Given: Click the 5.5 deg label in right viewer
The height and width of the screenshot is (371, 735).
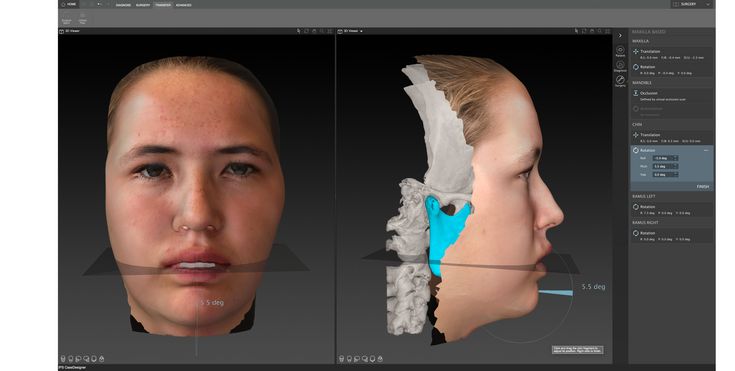Looking at the screenshot, I should coord(593,287).
